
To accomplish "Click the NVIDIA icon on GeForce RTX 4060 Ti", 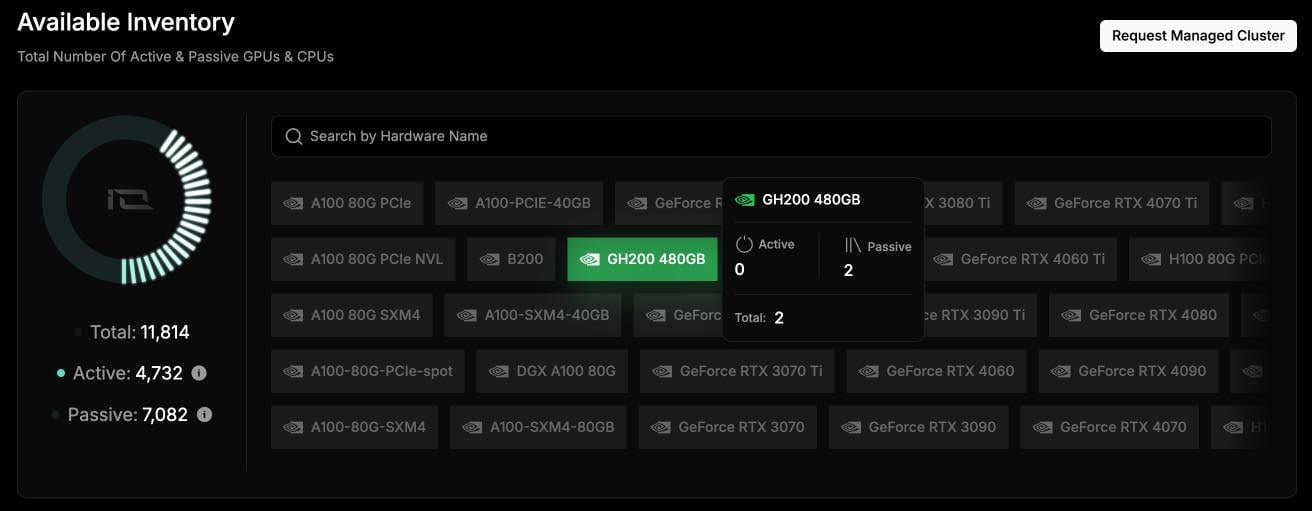I will [x=943, y=259].
